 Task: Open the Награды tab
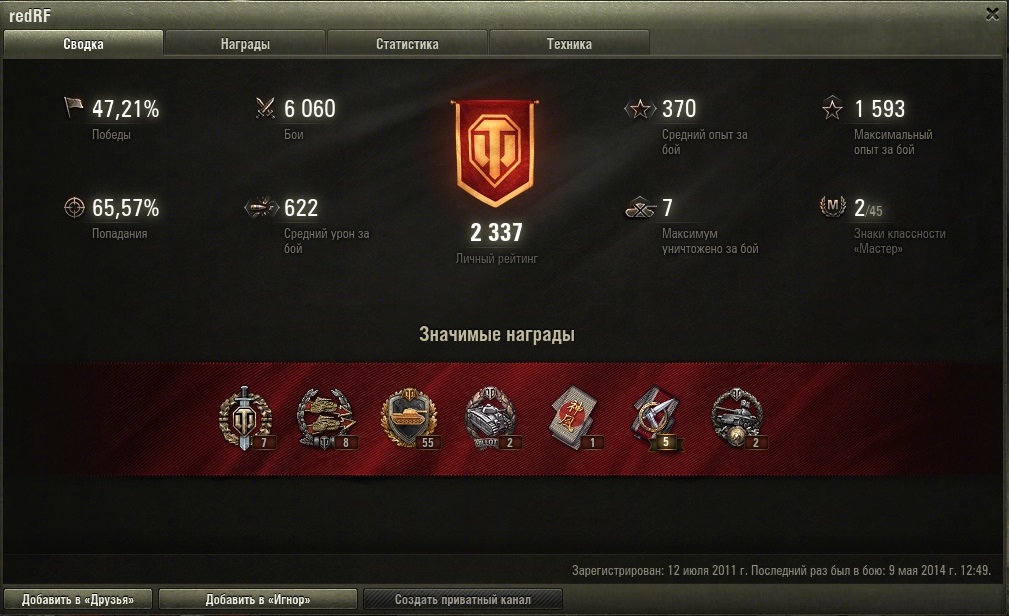245,44
